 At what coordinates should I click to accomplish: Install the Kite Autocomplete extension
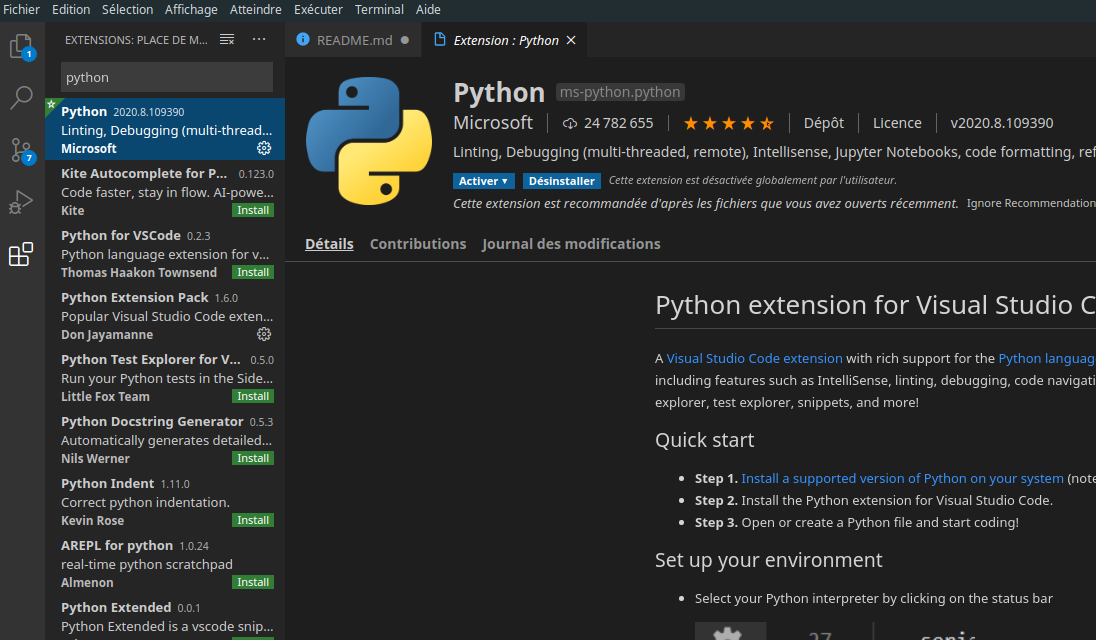coord(253,210)
